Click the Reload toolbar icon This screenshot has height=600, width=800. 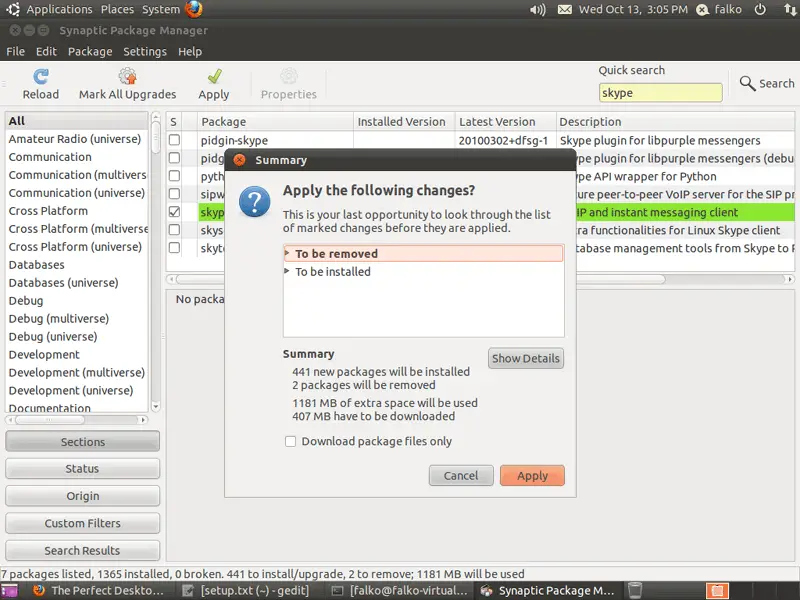pos(41,77)
